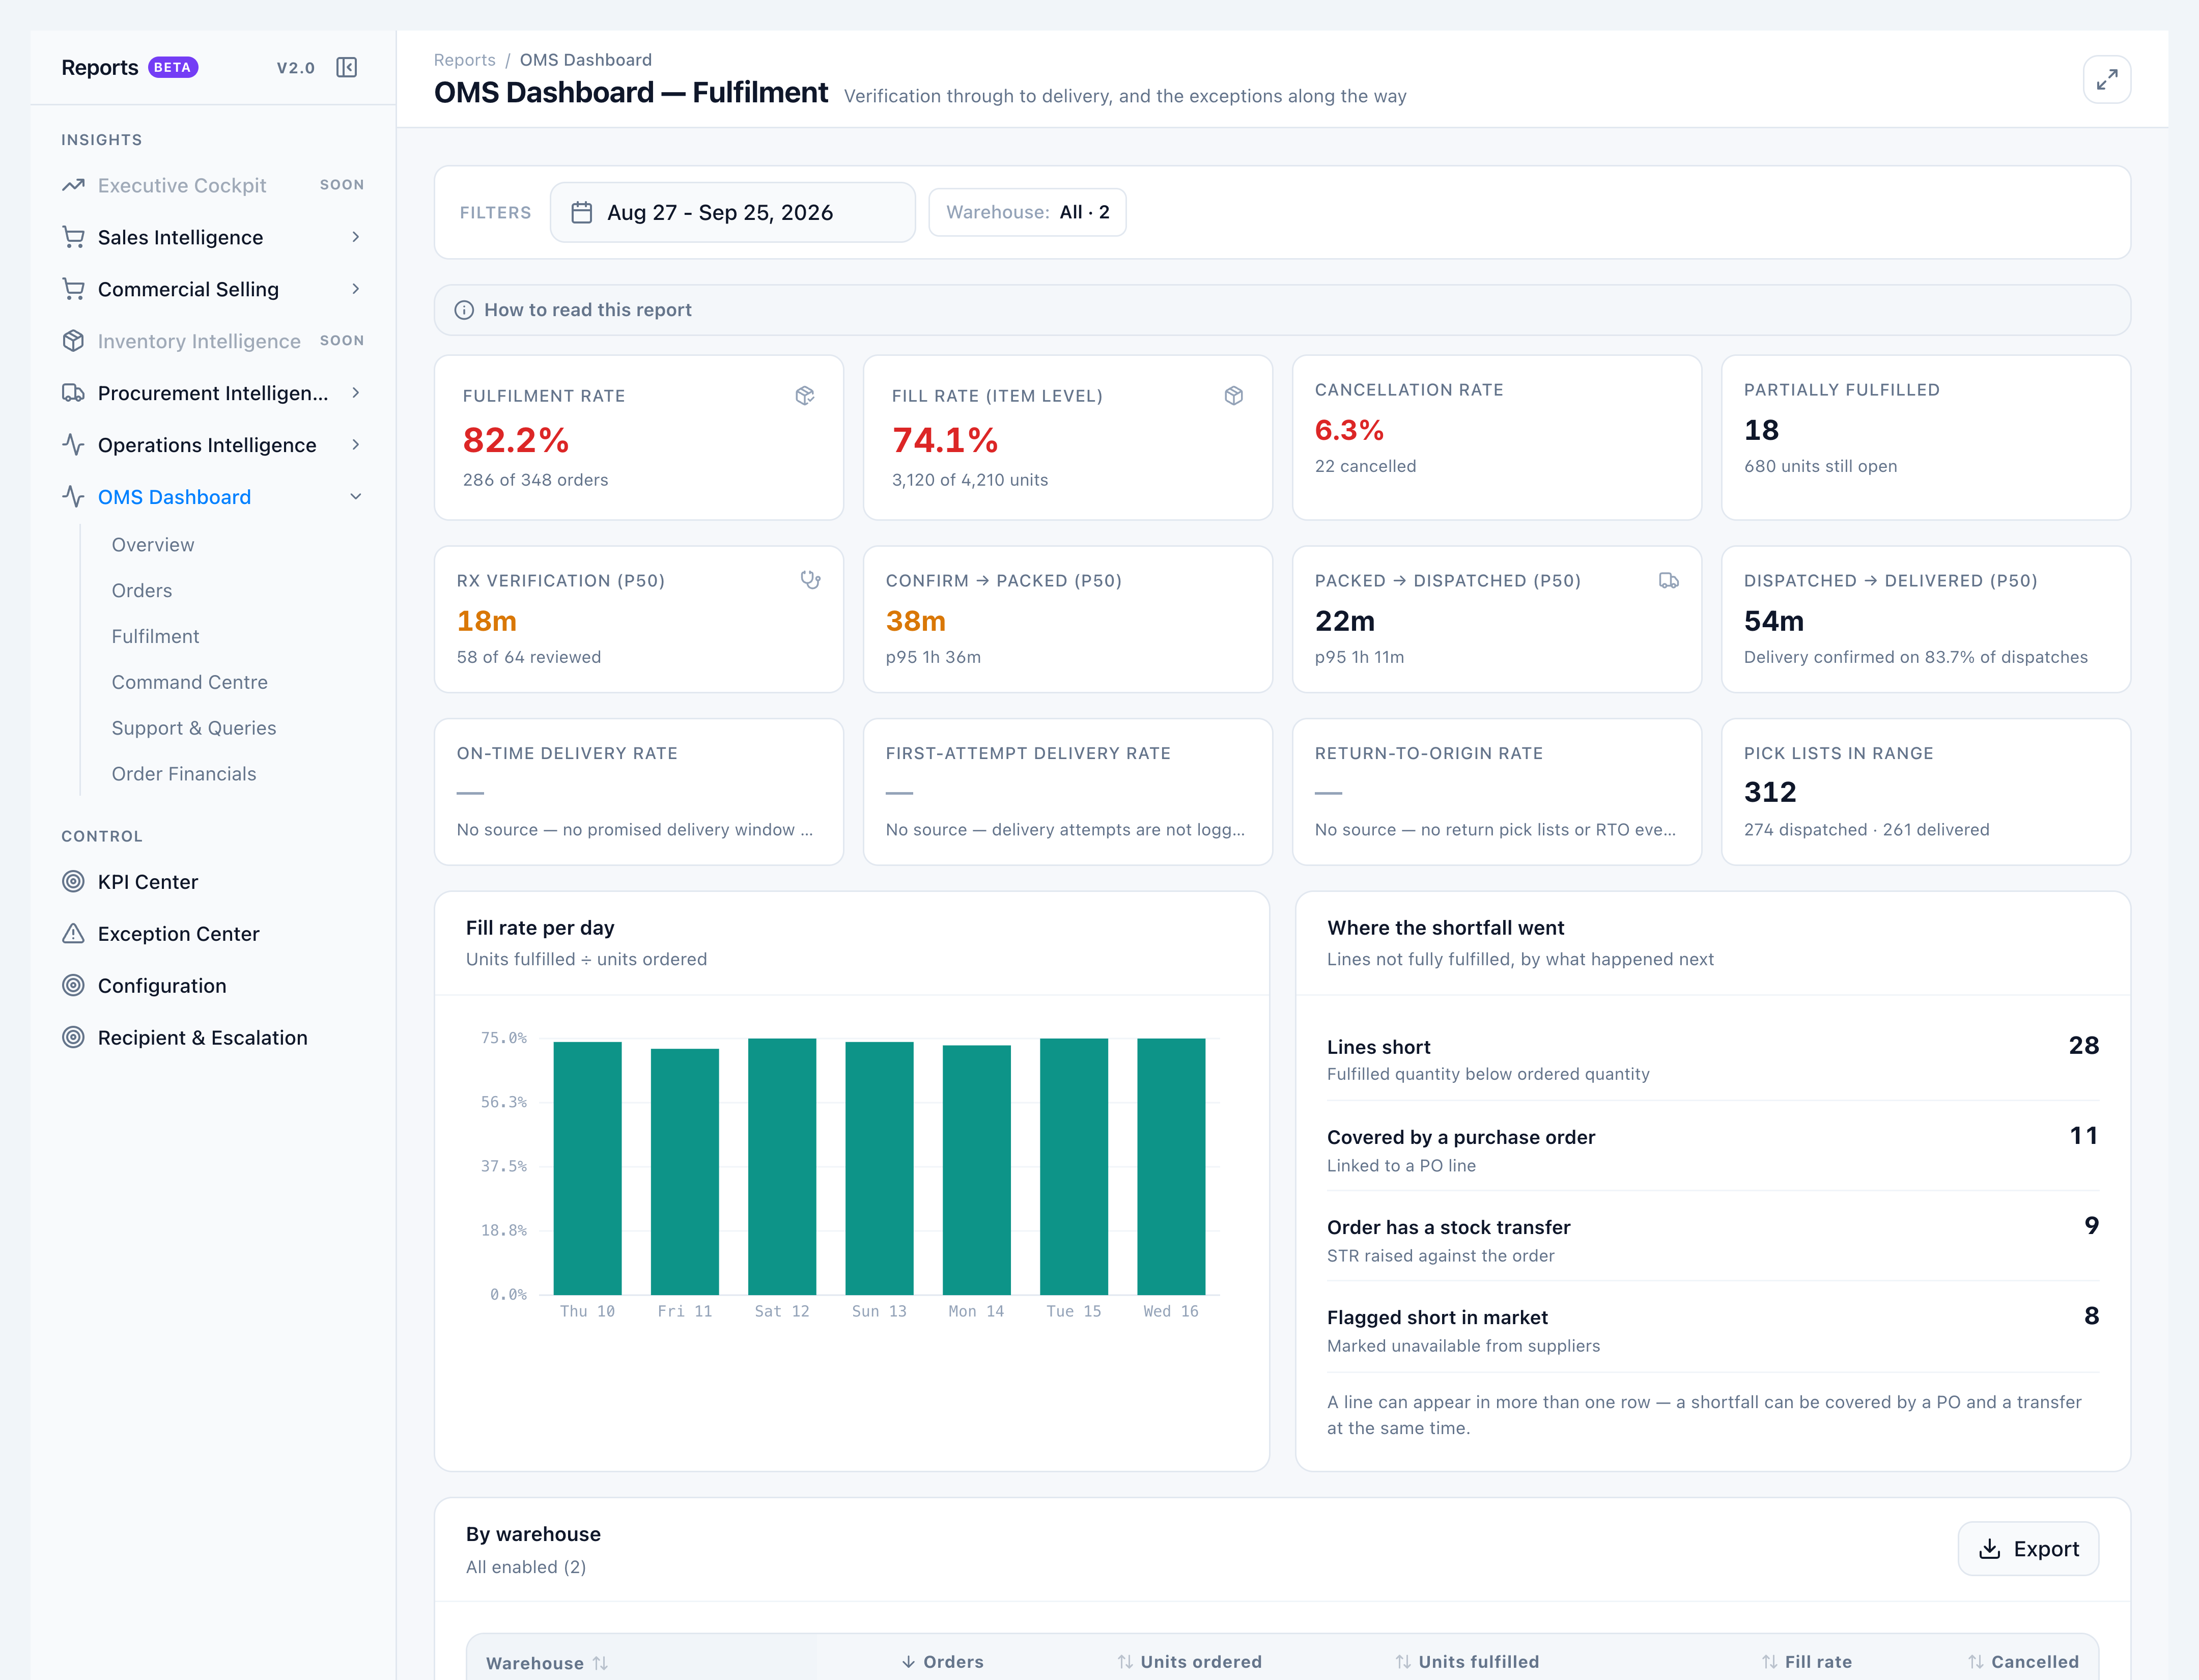The height and width of the screenshot is (1680, 2199).
Task: Open the Overview submenu item
Action: [x=153, y=545]
